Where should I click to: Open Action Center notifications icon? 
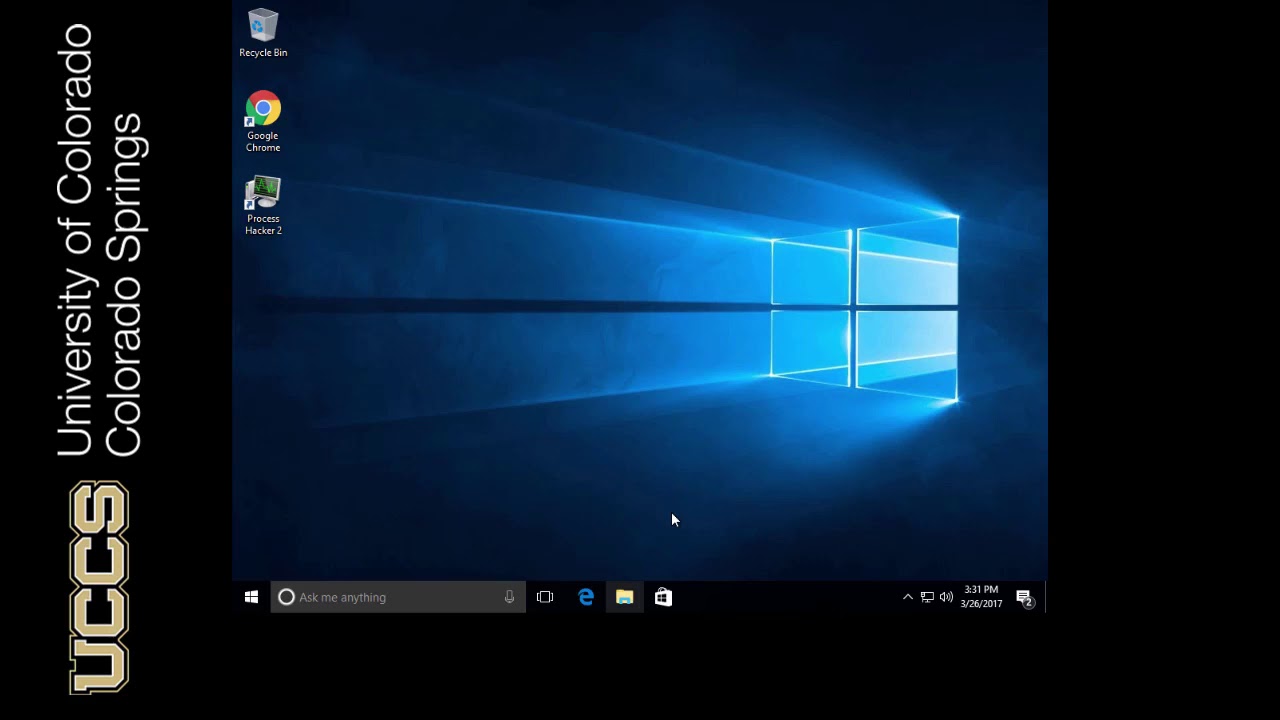click(x=1024, y=598)
